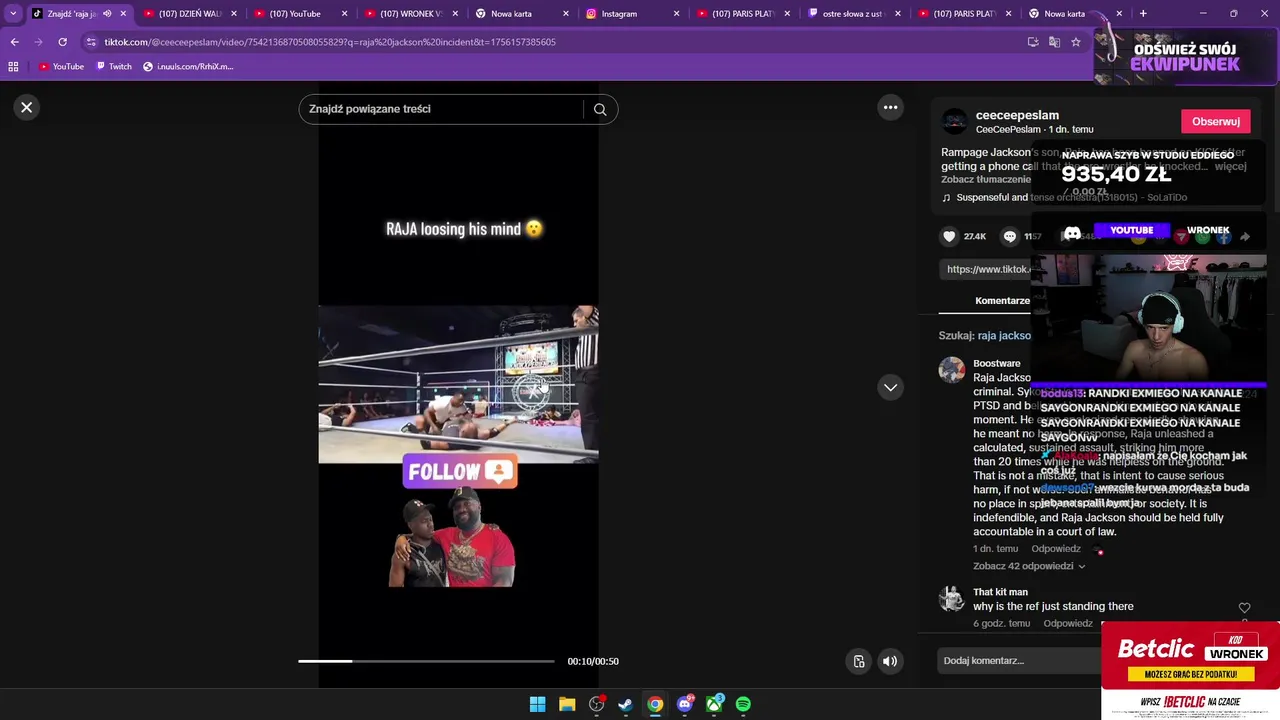The height and width of the screenshot is (720, 1280).
Task: Open Windows Start menu
Action: click(x=537, y=704)
